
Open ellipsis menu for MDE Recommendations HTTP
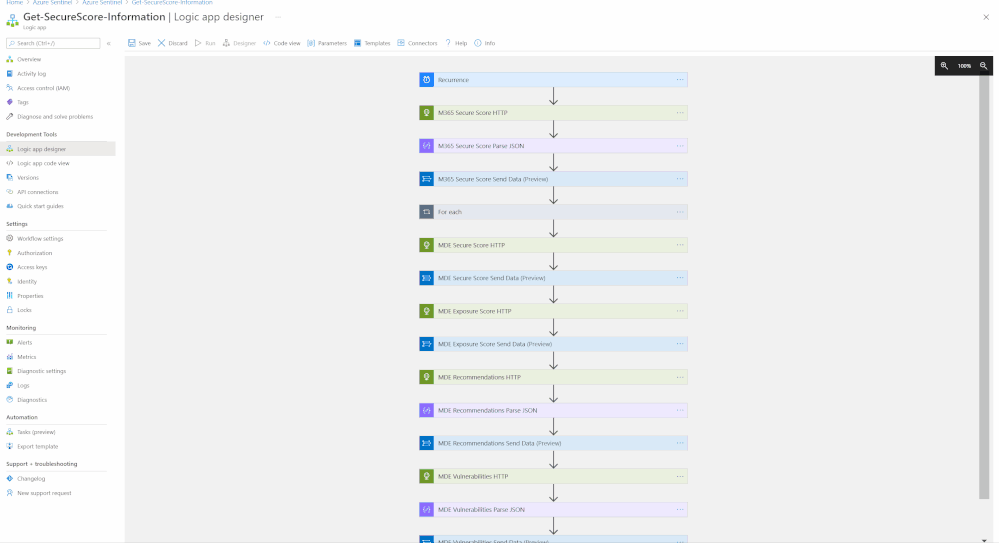(680, 377)
